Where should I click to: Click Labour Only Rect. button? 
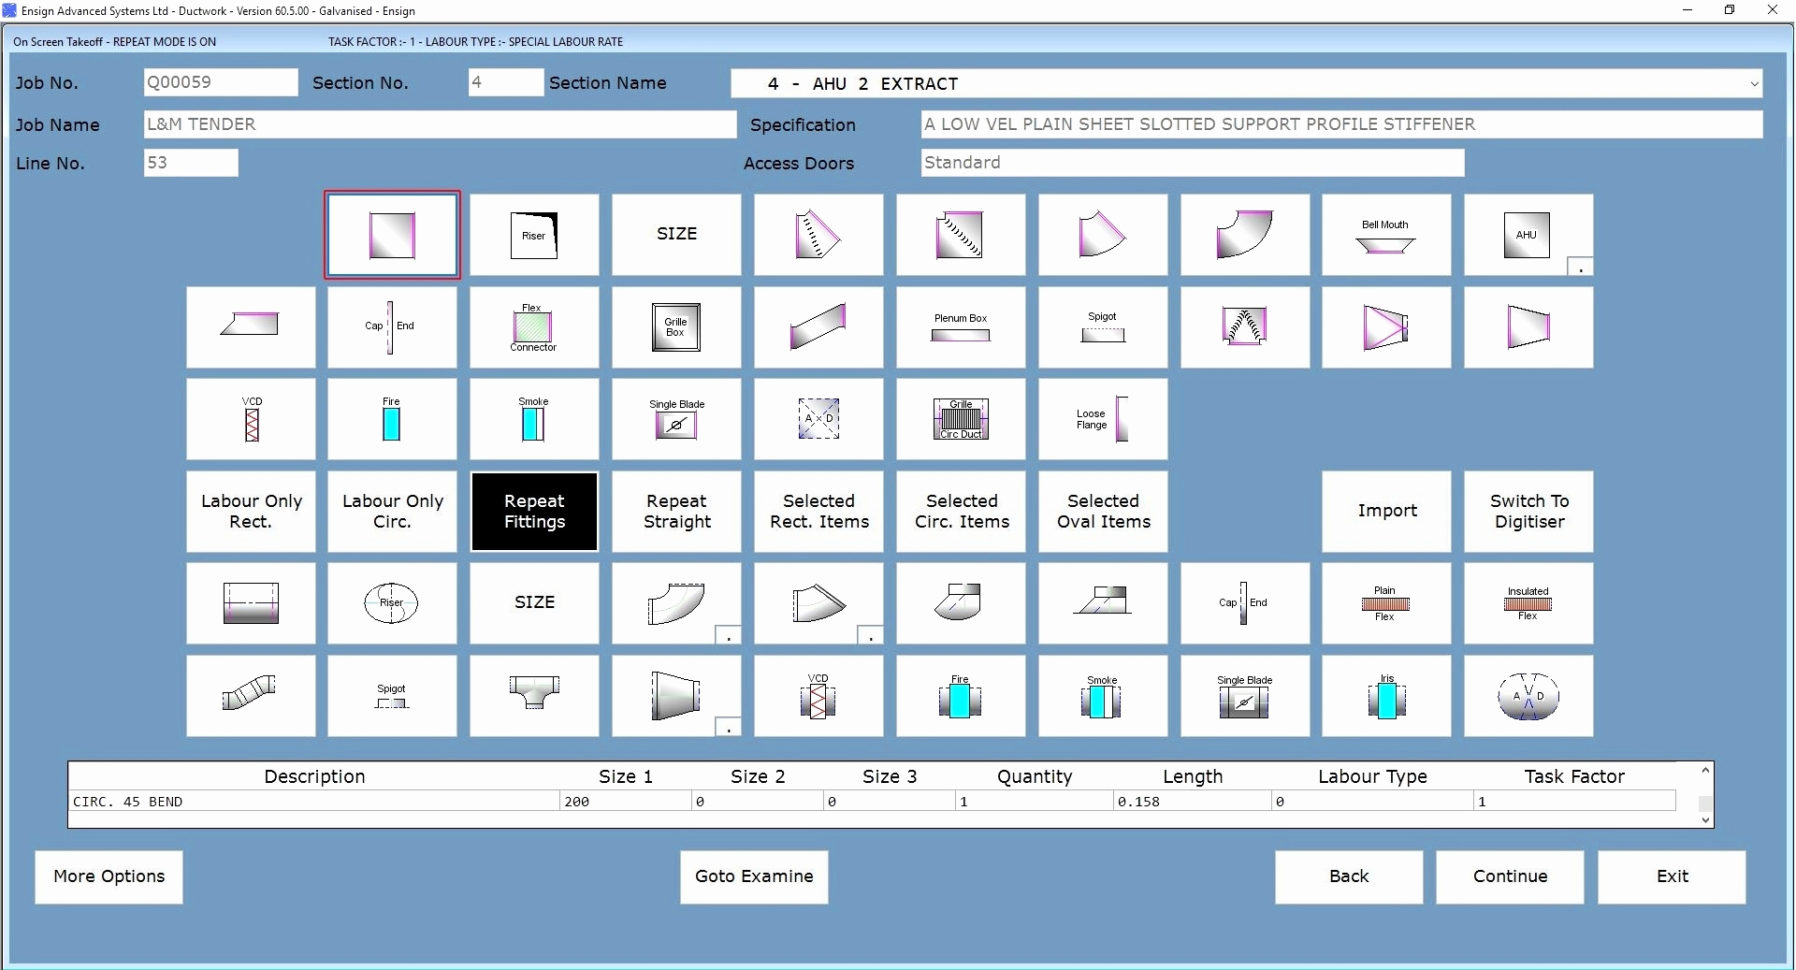(250, 511)
